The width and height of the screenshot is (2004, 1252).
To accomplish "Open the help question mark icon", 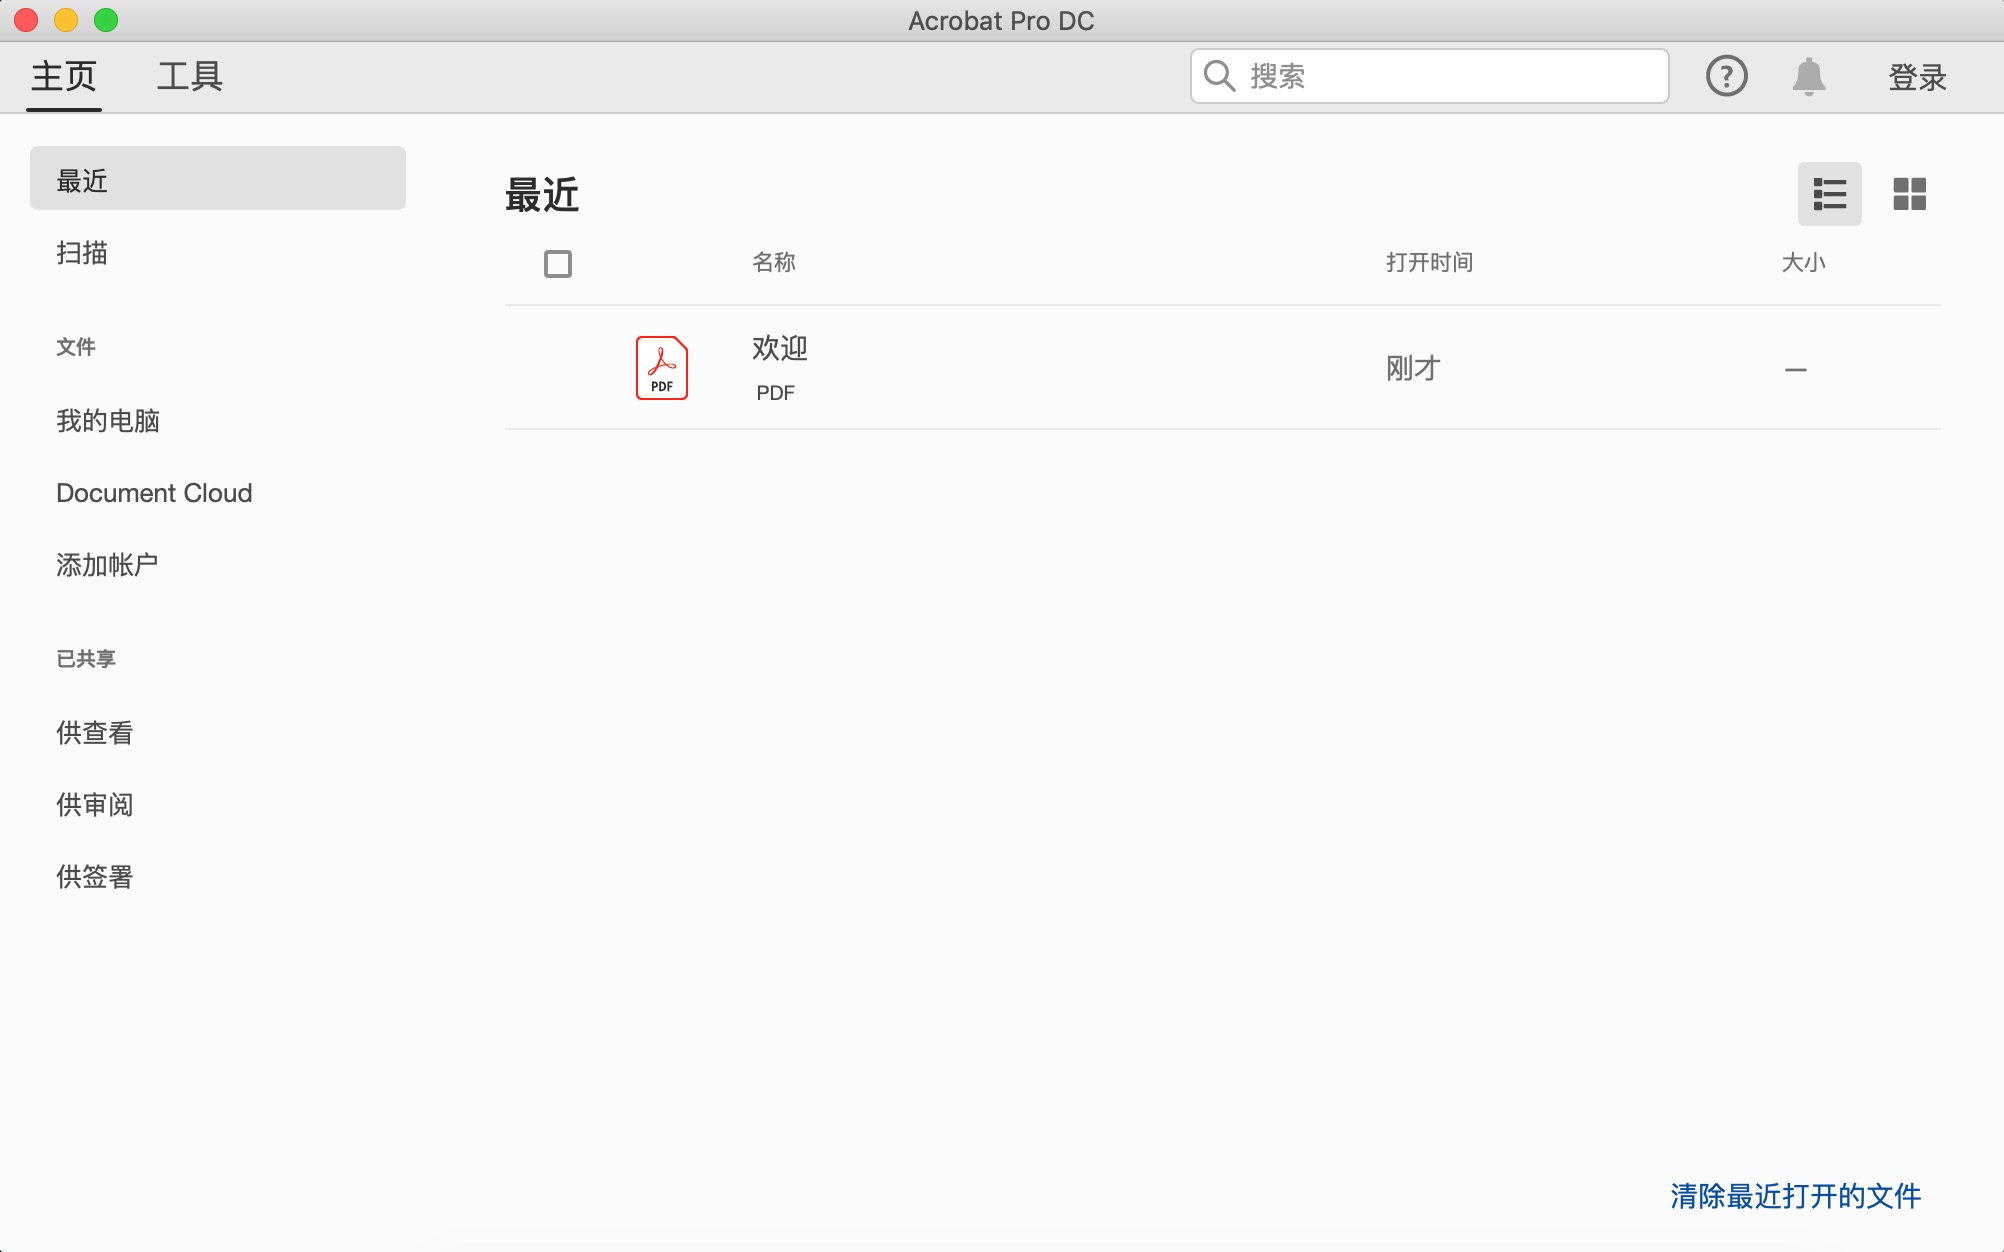I will [1726, 76].
